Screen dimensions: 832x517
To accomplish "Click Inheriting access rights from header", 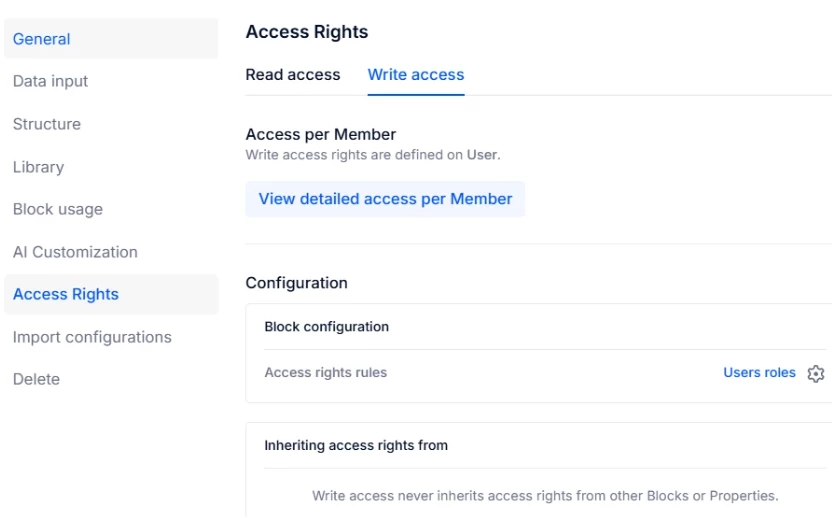I will point(356,445).
